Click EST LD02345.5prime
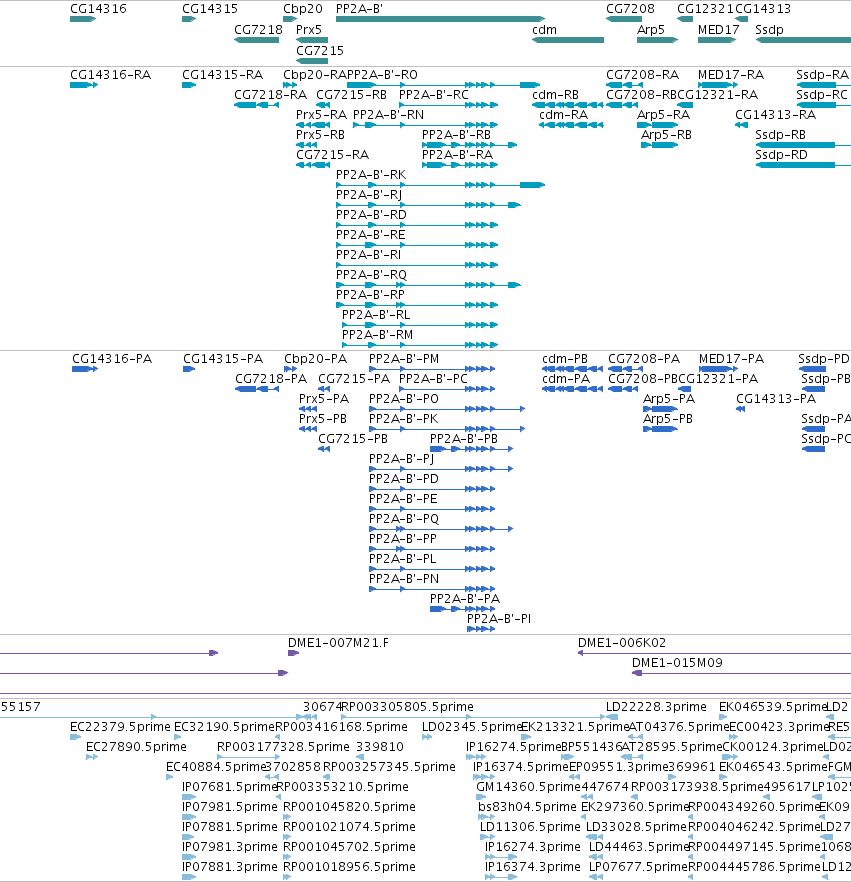Viewport: 851px width, 882px height. (427, 737)
